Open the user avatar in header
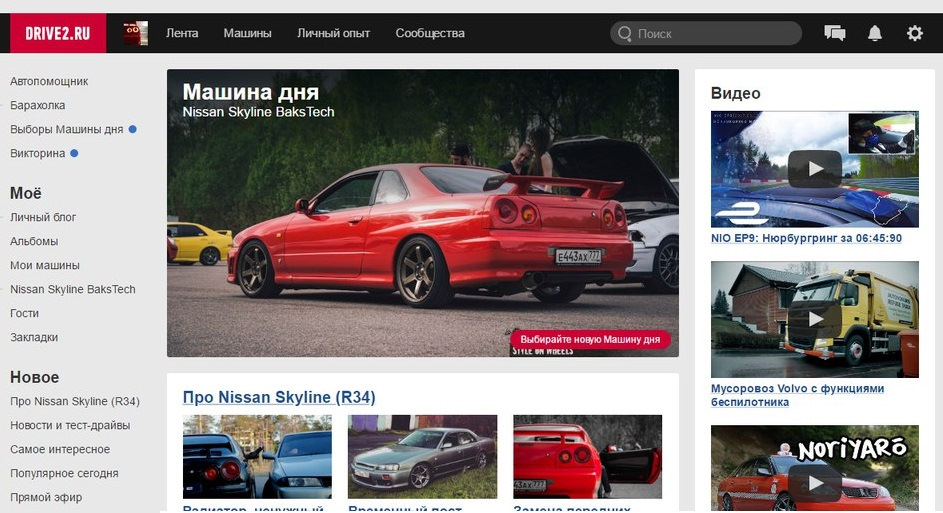Image resolution: width=943 pixels, height=513 pixels. [135, 33]
